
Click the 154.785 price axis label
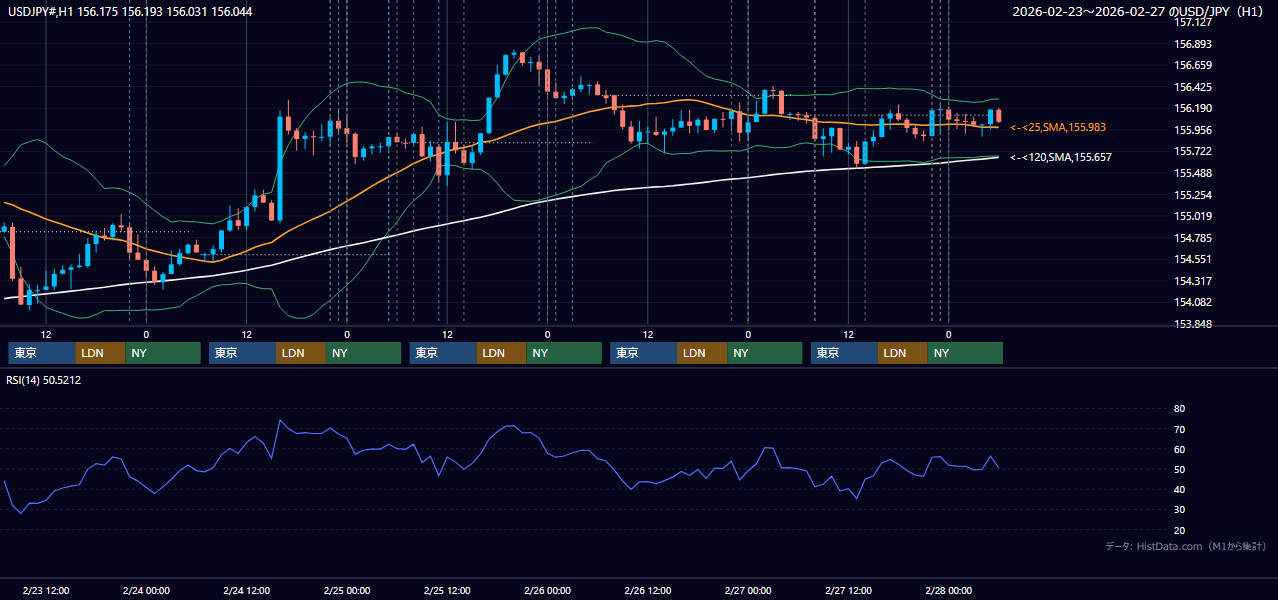(1192, 238)
